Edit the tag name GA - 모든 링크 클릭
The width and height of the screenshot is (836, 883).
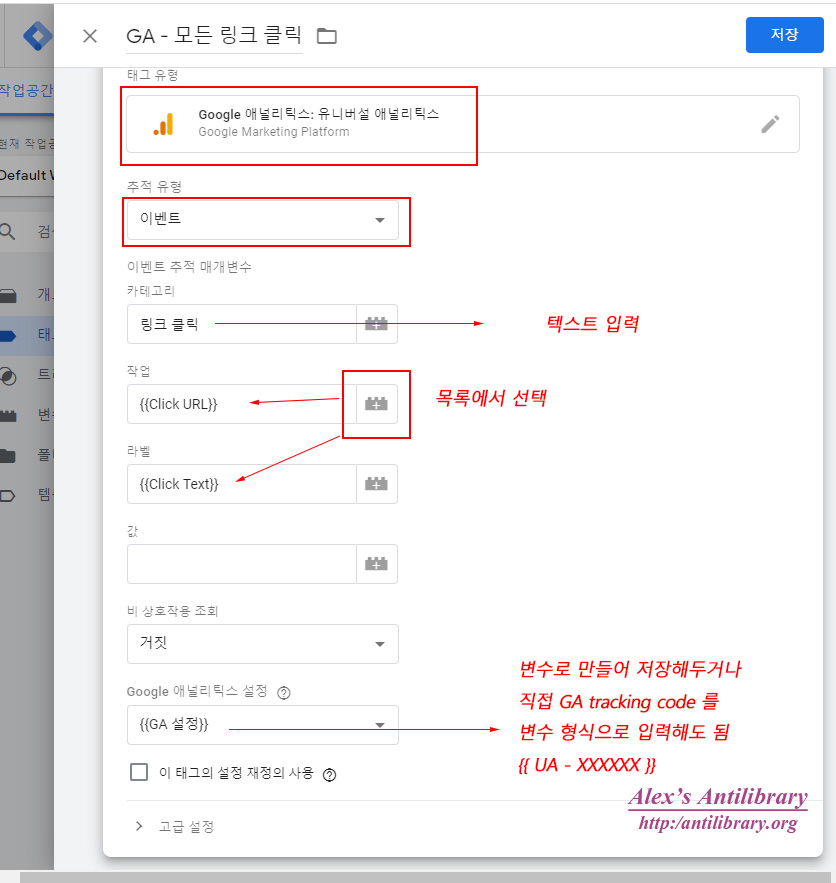point(214,36)
